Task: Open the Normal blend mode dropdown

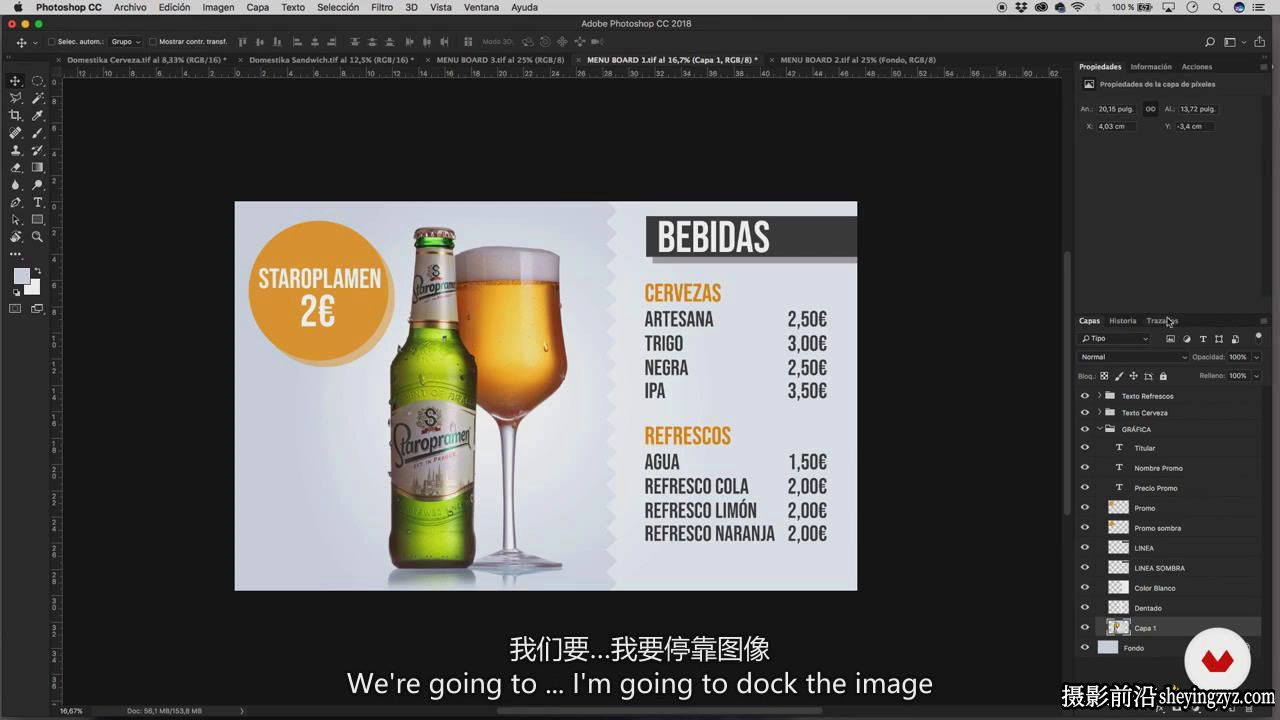Action: pos(1134,357)
